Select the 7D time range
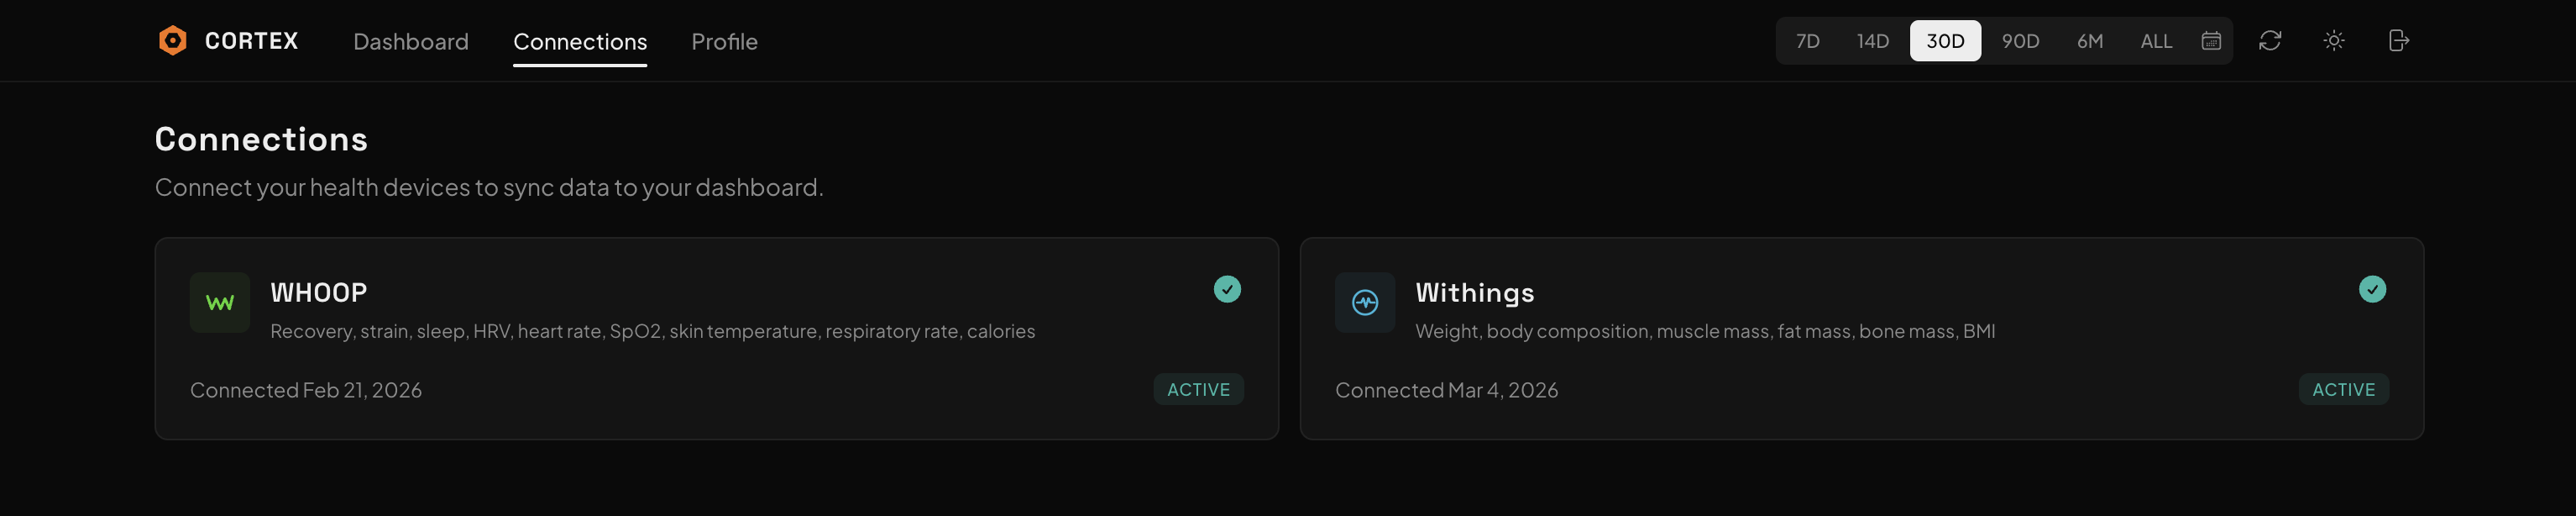This screenshot has width=2576, height=516. (1807, 41)
